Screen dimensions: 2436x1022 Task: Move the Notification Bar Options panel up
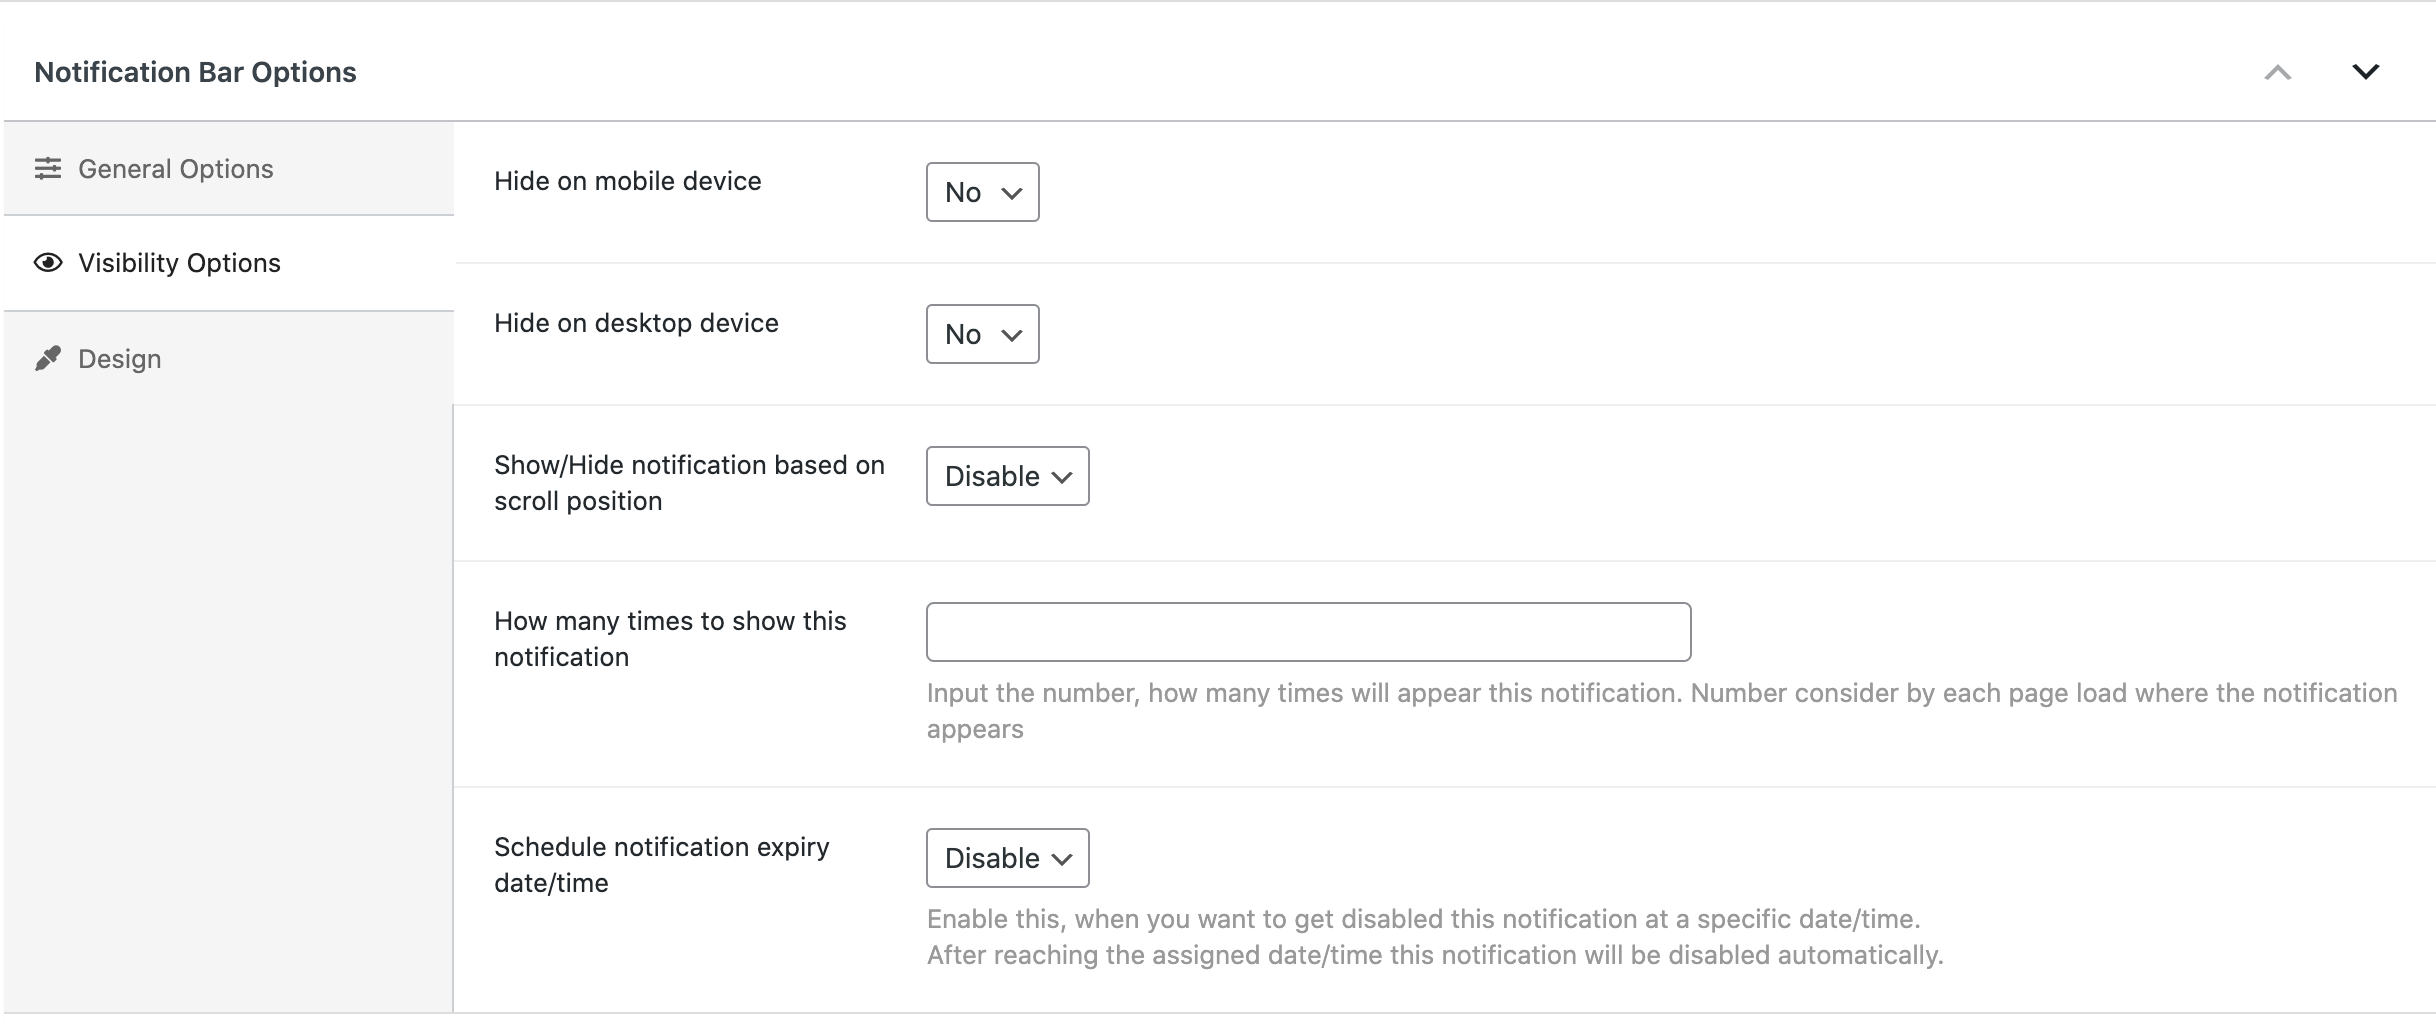2277,72
